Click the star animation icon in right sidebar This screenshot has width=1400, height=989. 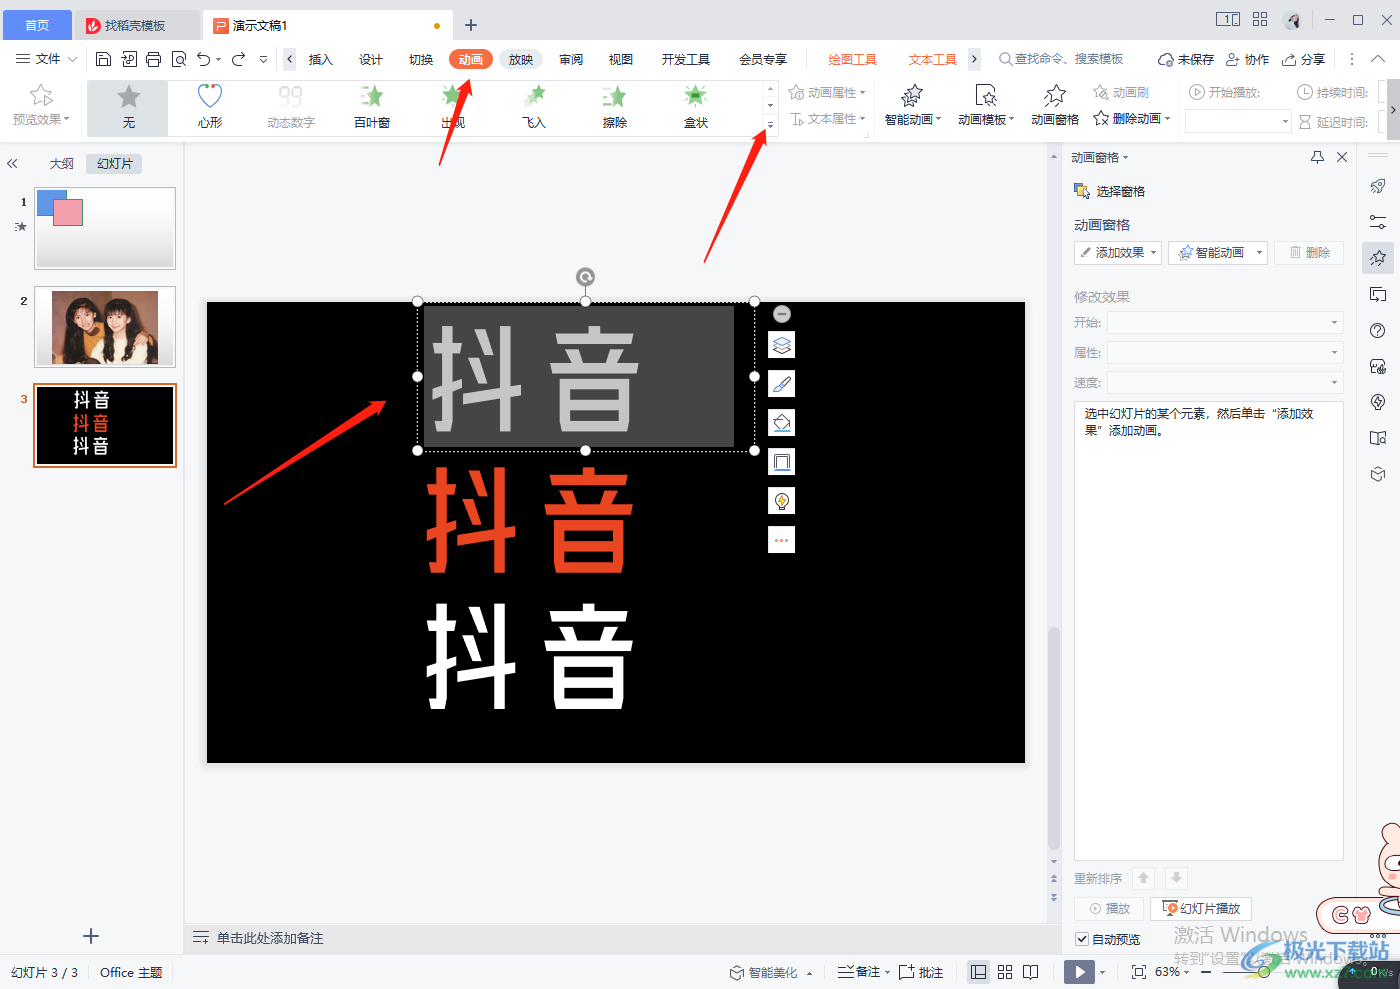[1378, 258]
